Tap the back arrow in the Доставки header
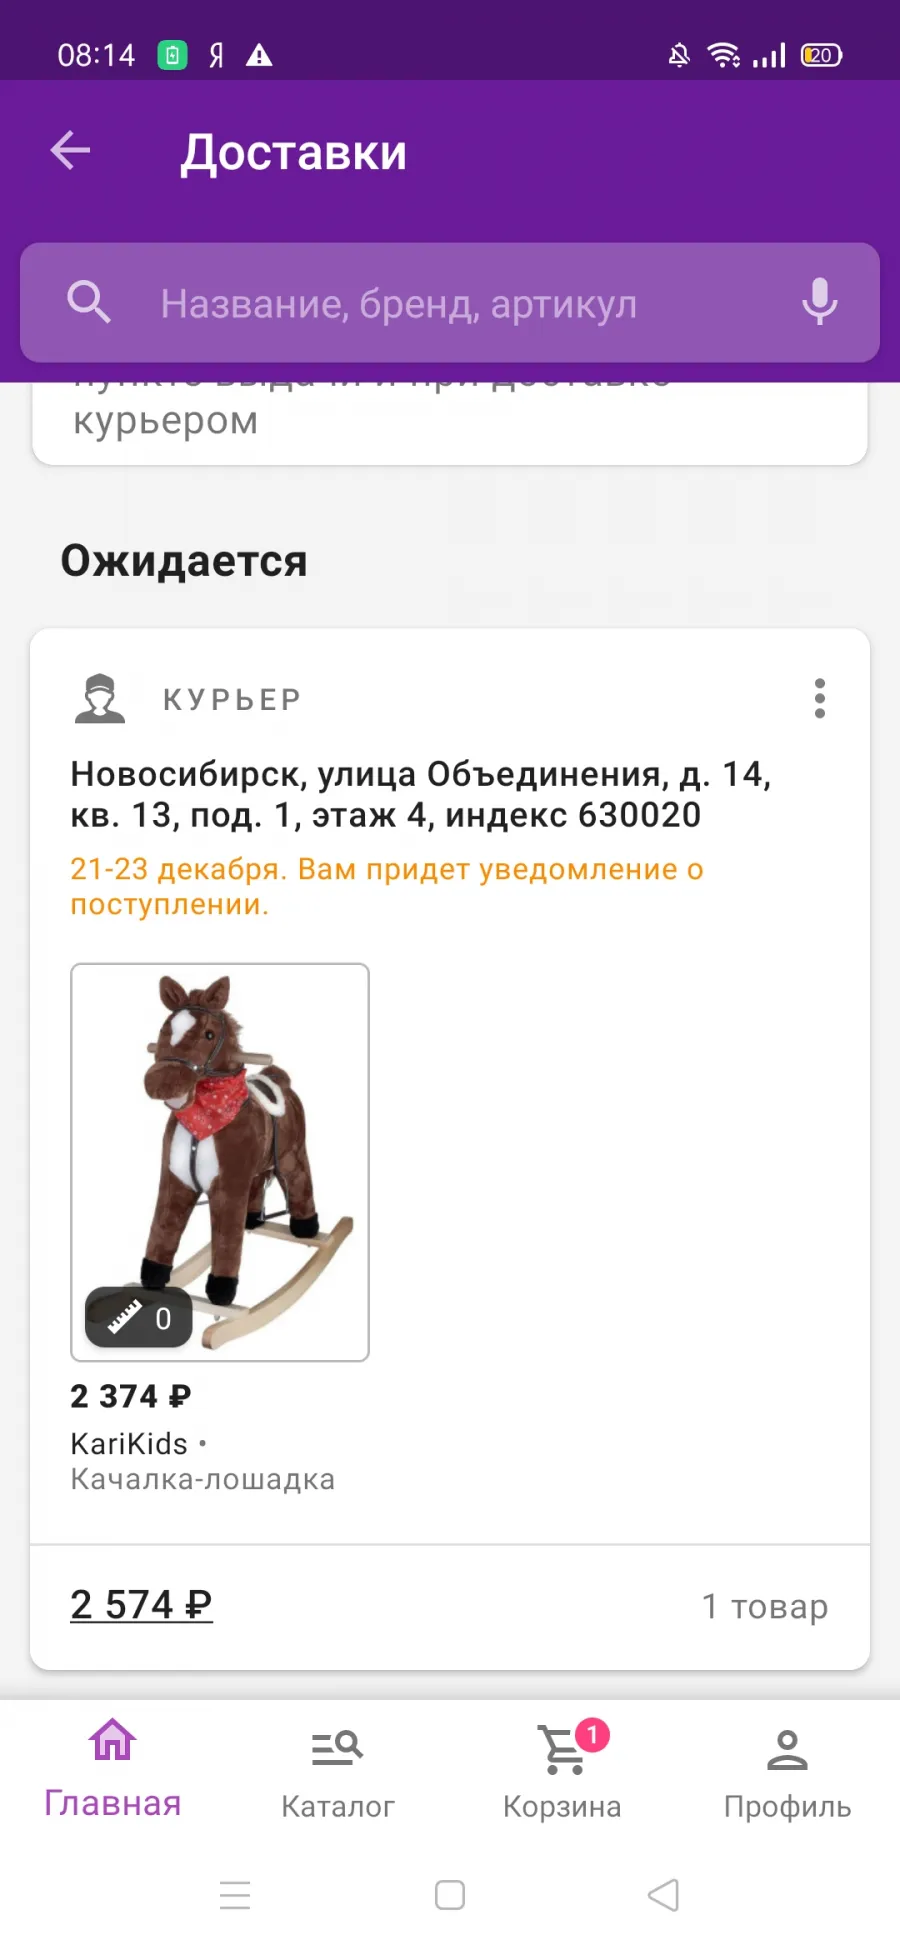The height and width of the screenshot is (1950, 900). 70,151
